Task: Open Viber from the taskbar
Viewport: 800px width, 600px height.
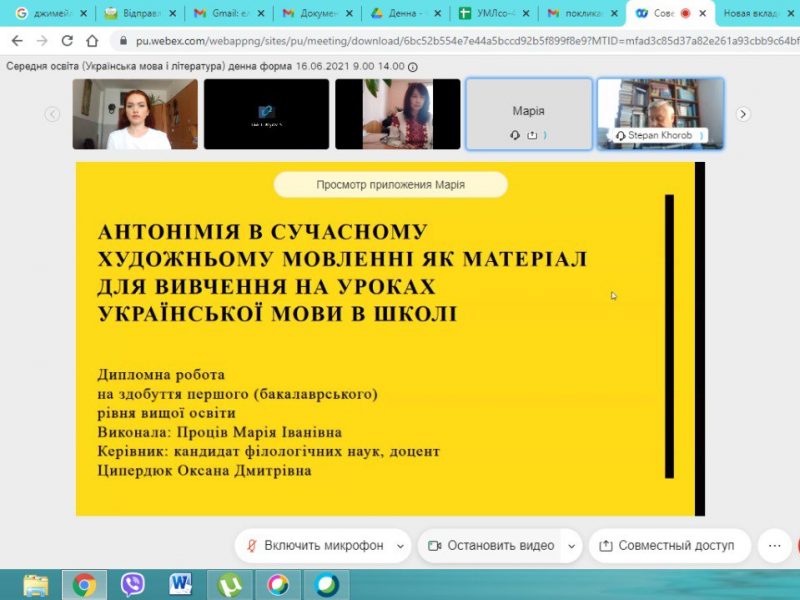Action: (x=132, y=583)
